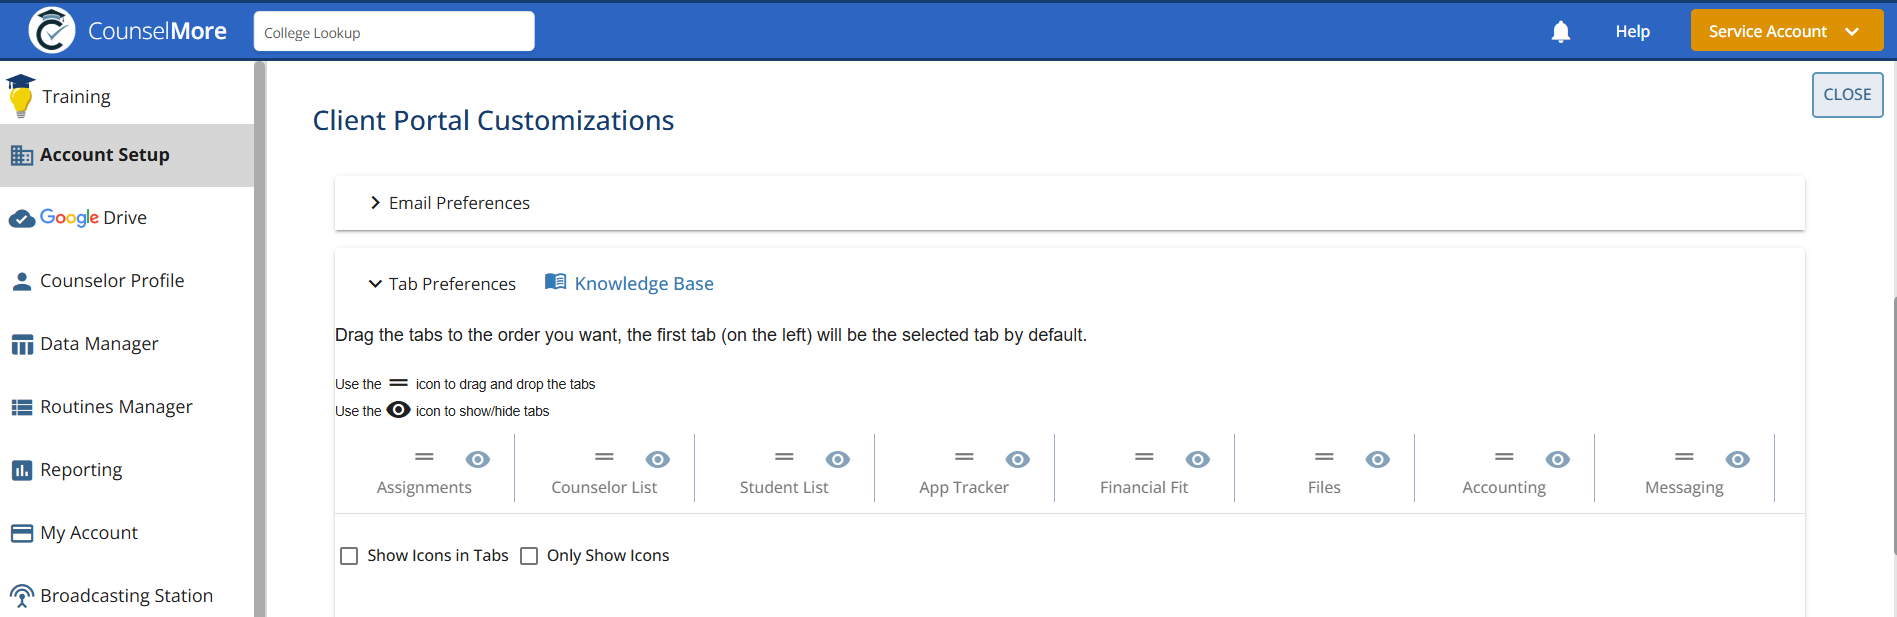Expand the Email Preferences section
This screenshot has height=617, width=1897.
click(x=1069, y=203)
